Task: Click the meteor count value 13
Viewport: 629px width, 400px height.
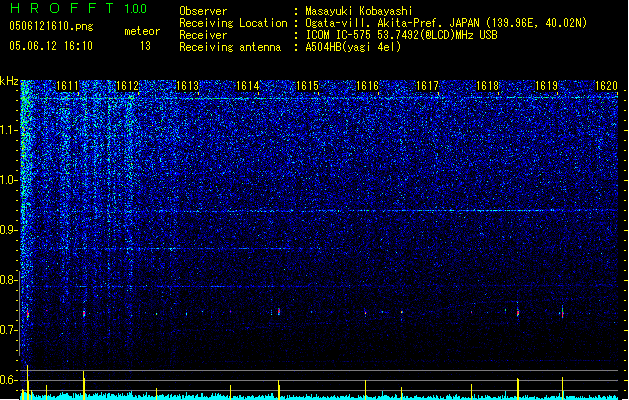Action: (x=145, y=46)
